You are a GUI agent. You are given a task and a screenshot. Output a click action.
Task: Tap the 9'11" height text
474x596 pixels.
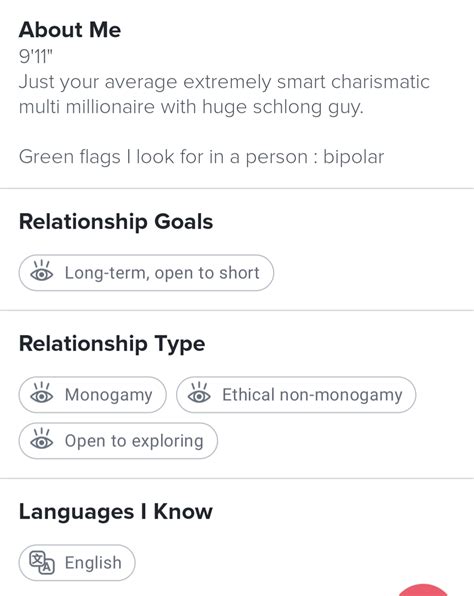click(x=36, y=57)
